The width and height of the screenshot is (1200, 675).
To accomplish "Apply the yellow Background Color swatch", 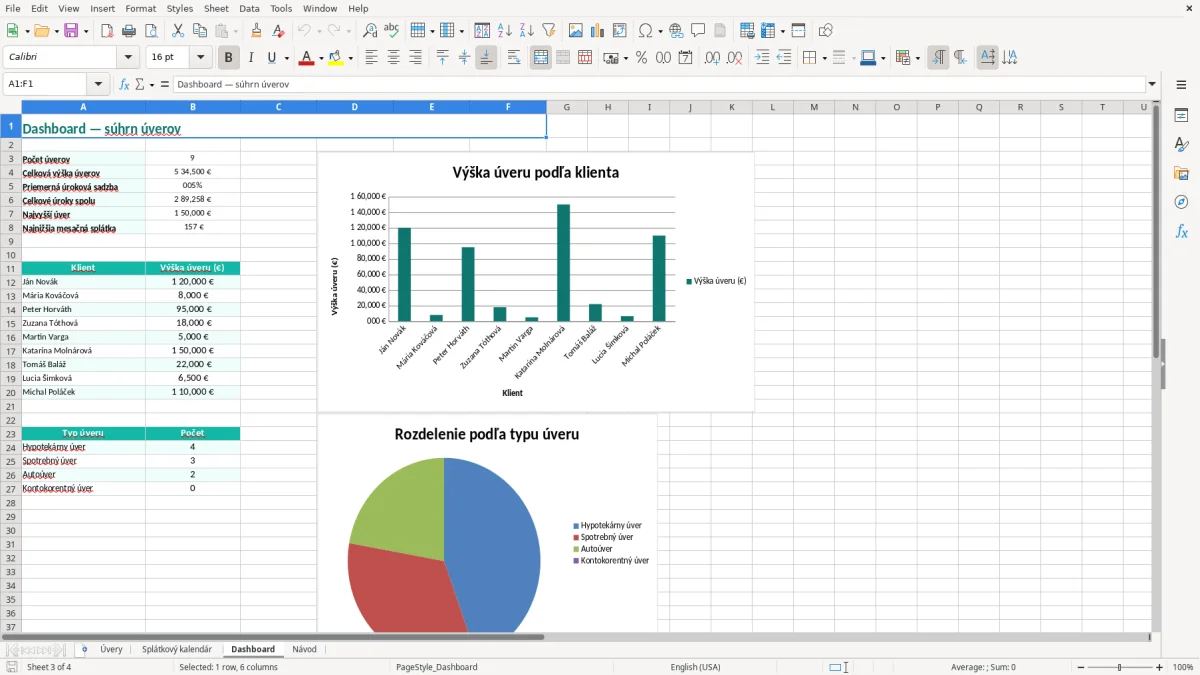I will click(x=336, y=58).
